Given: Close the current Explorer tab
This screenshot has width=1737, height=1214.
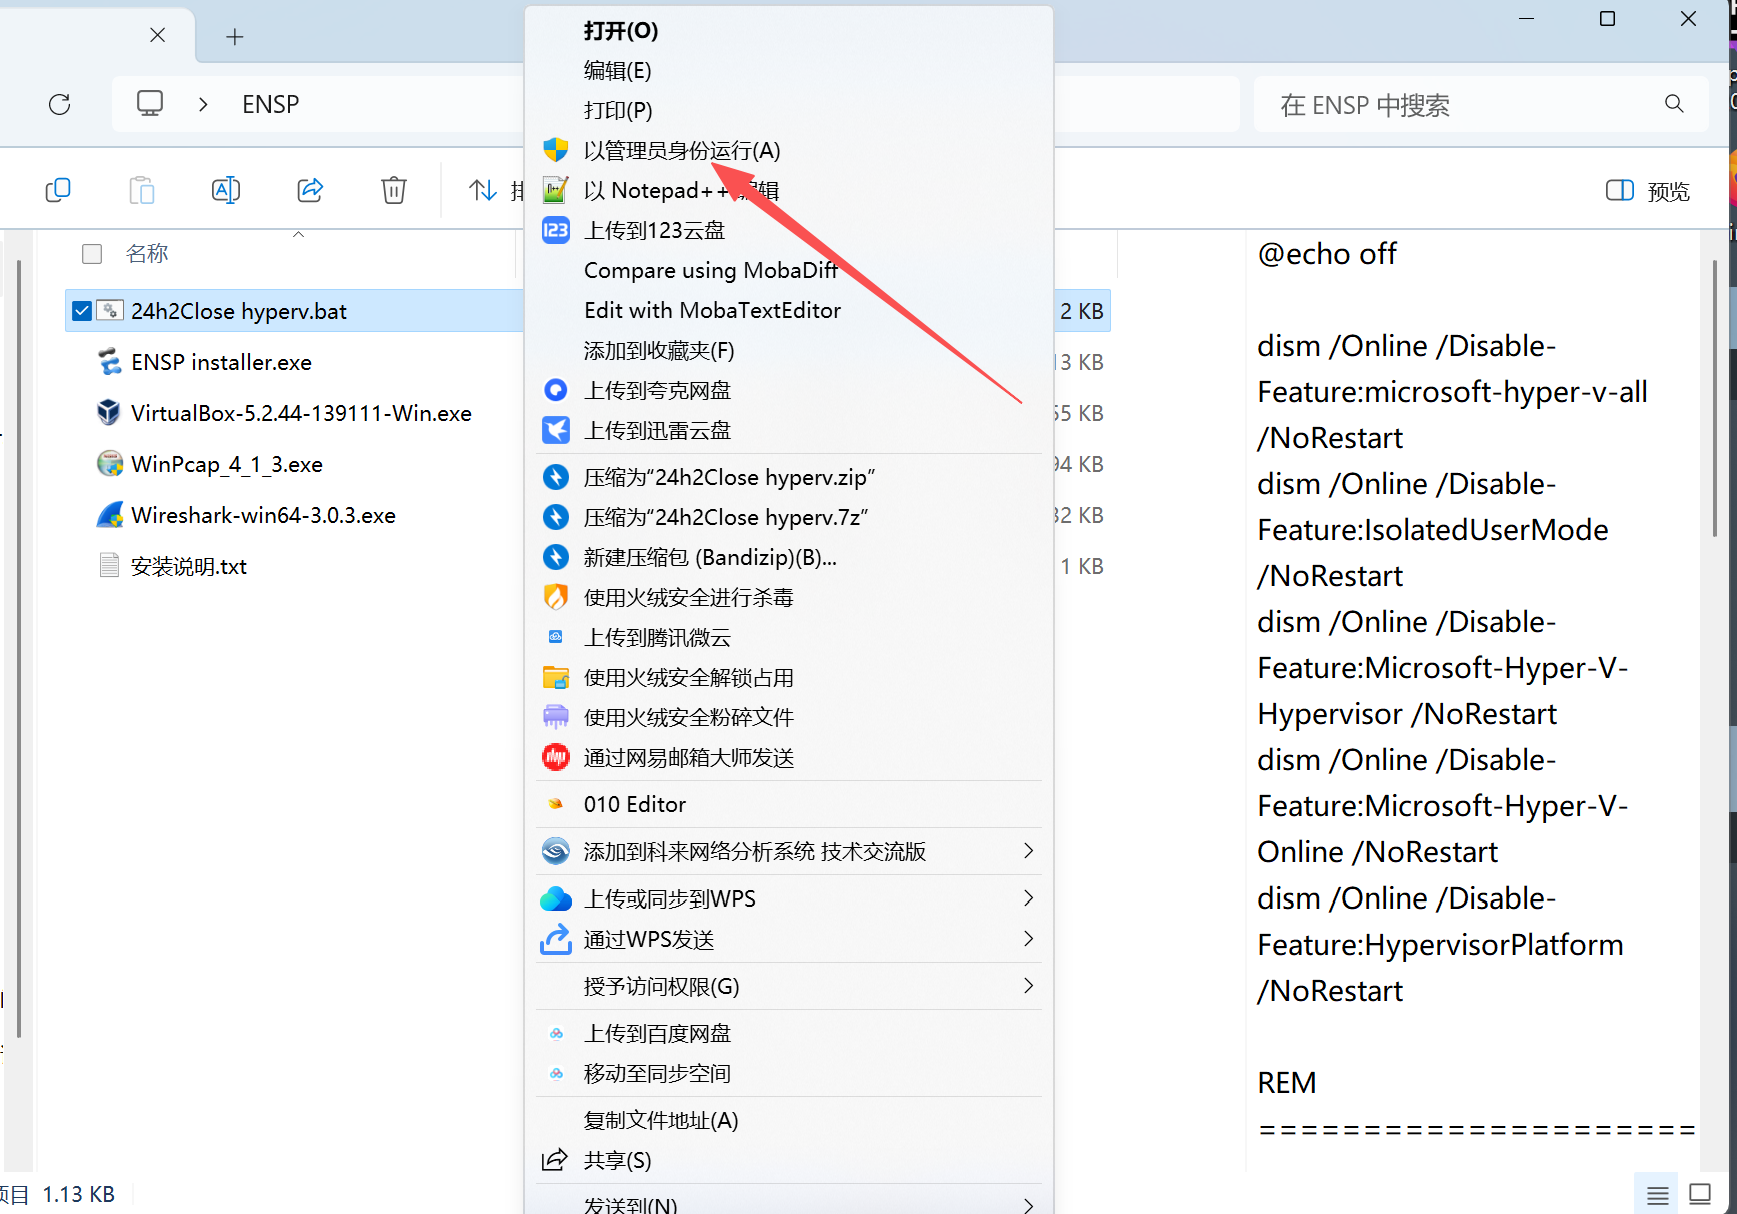Looking at the screenshot, I should coord(157,35).
